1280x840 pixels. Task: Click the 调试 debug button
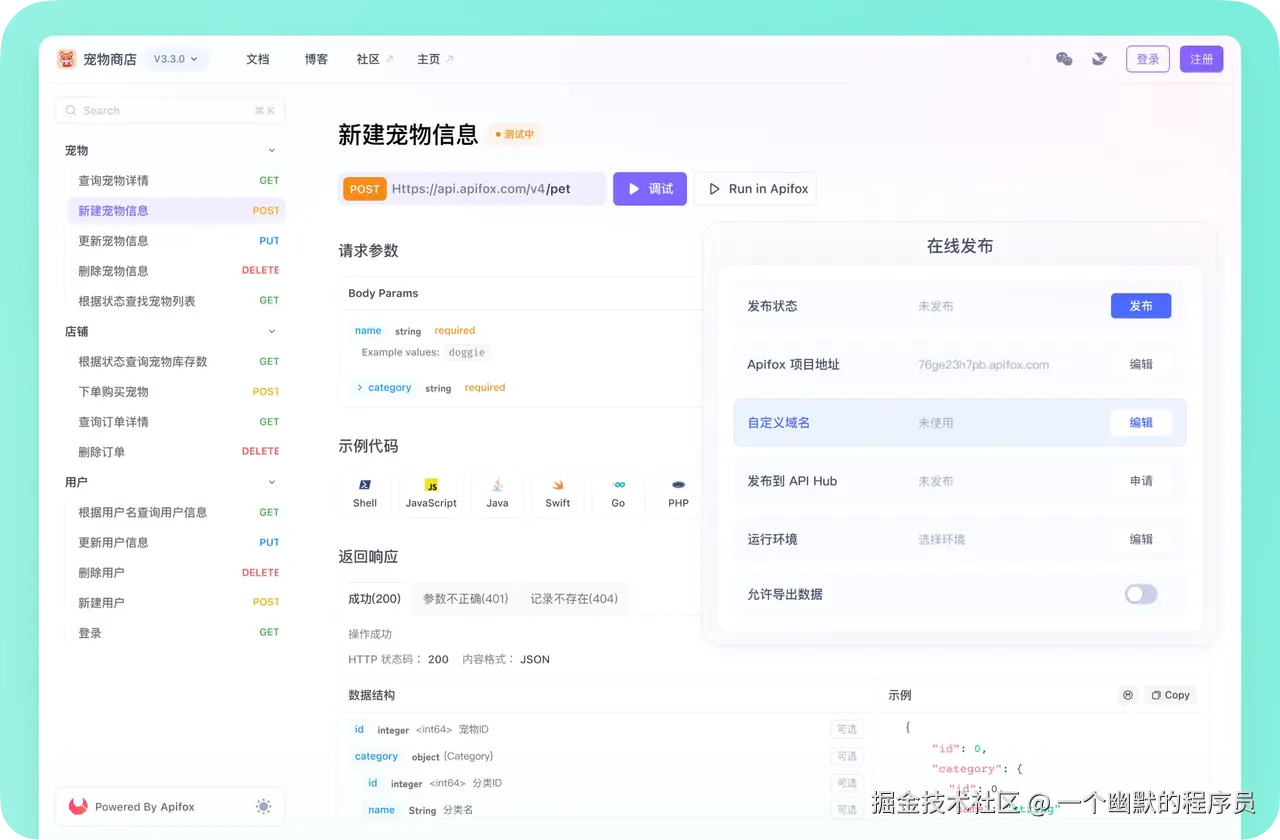point(649,188)
